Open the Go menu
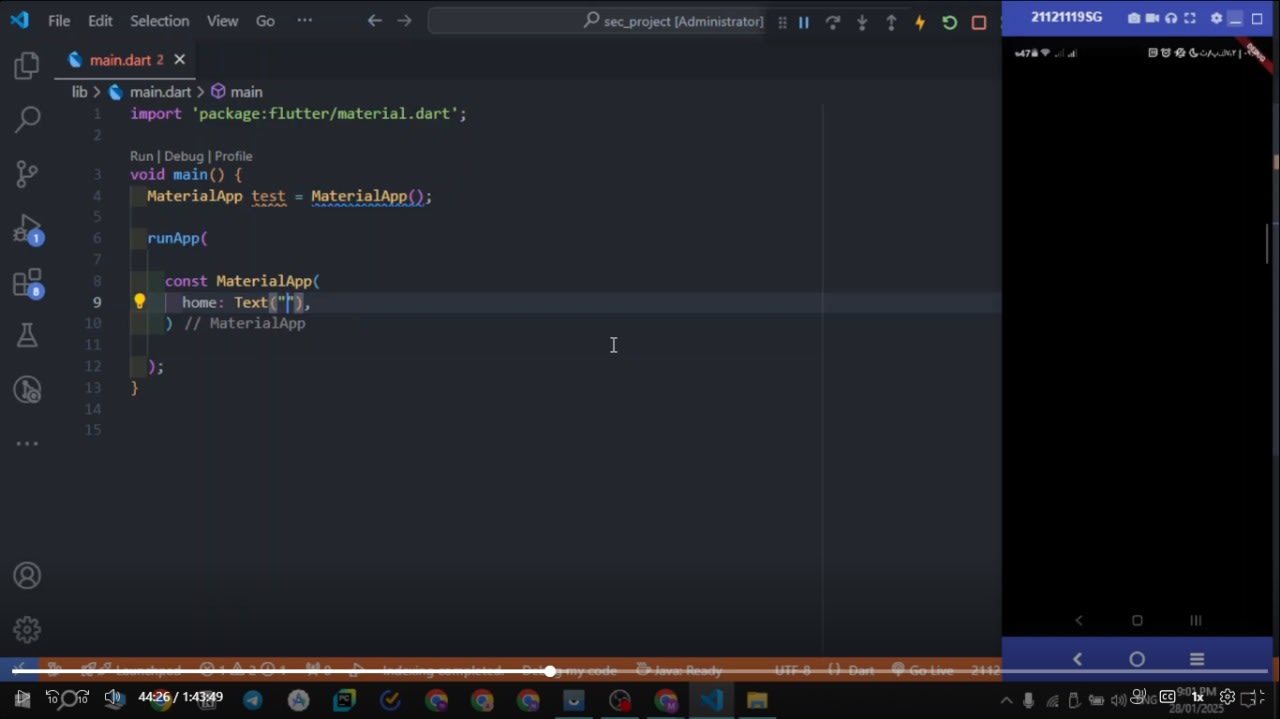Viewport: 1280px width, 719px height. click(x=265, y=20)
